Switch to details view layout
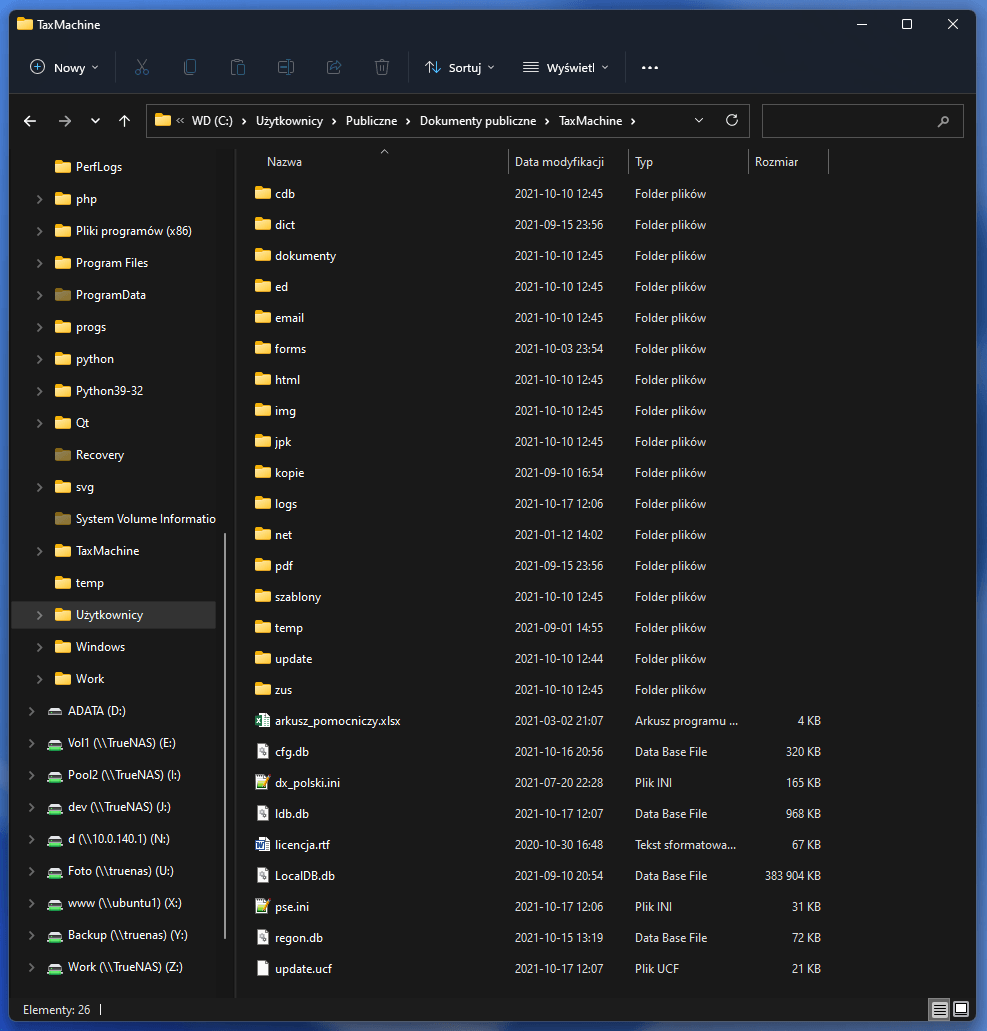987x1031 pixels. click(x=939, y=1009)
